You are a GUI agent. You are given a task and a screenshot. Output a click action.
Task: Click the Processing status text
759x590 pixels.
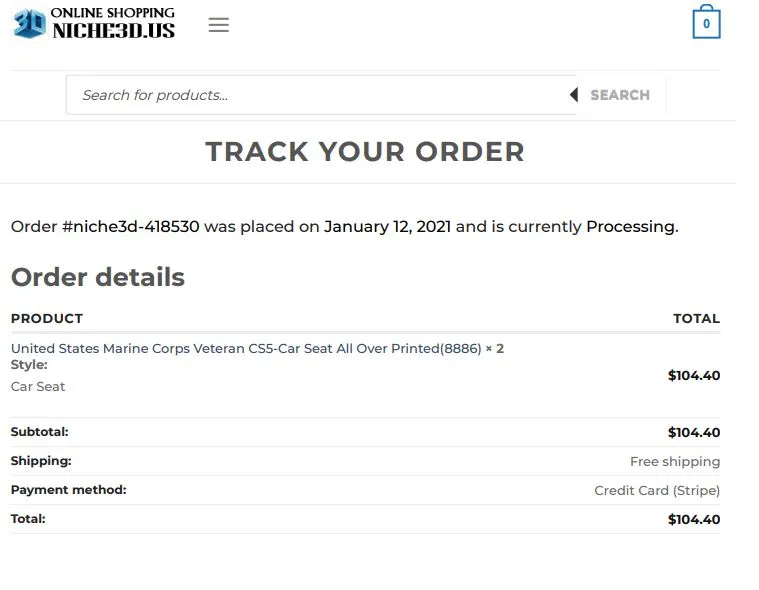[x=632, y=227]
